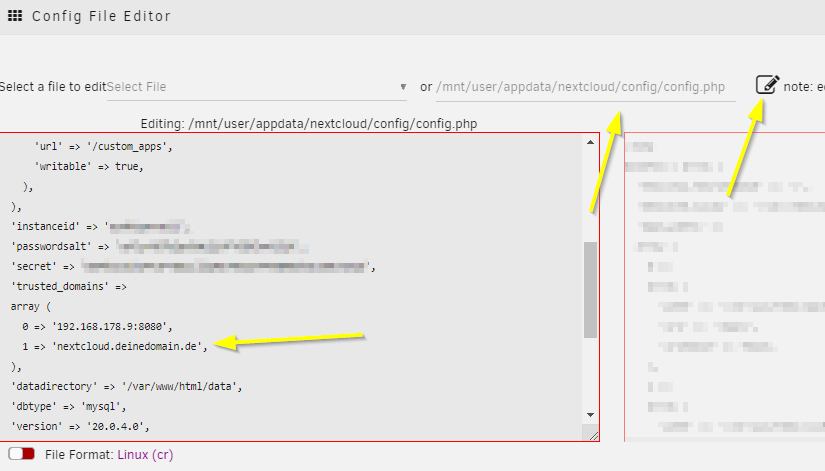825x471 pixels.
Task: Click the 'trusted_domains' => line
Action: (x=69, y=286)
